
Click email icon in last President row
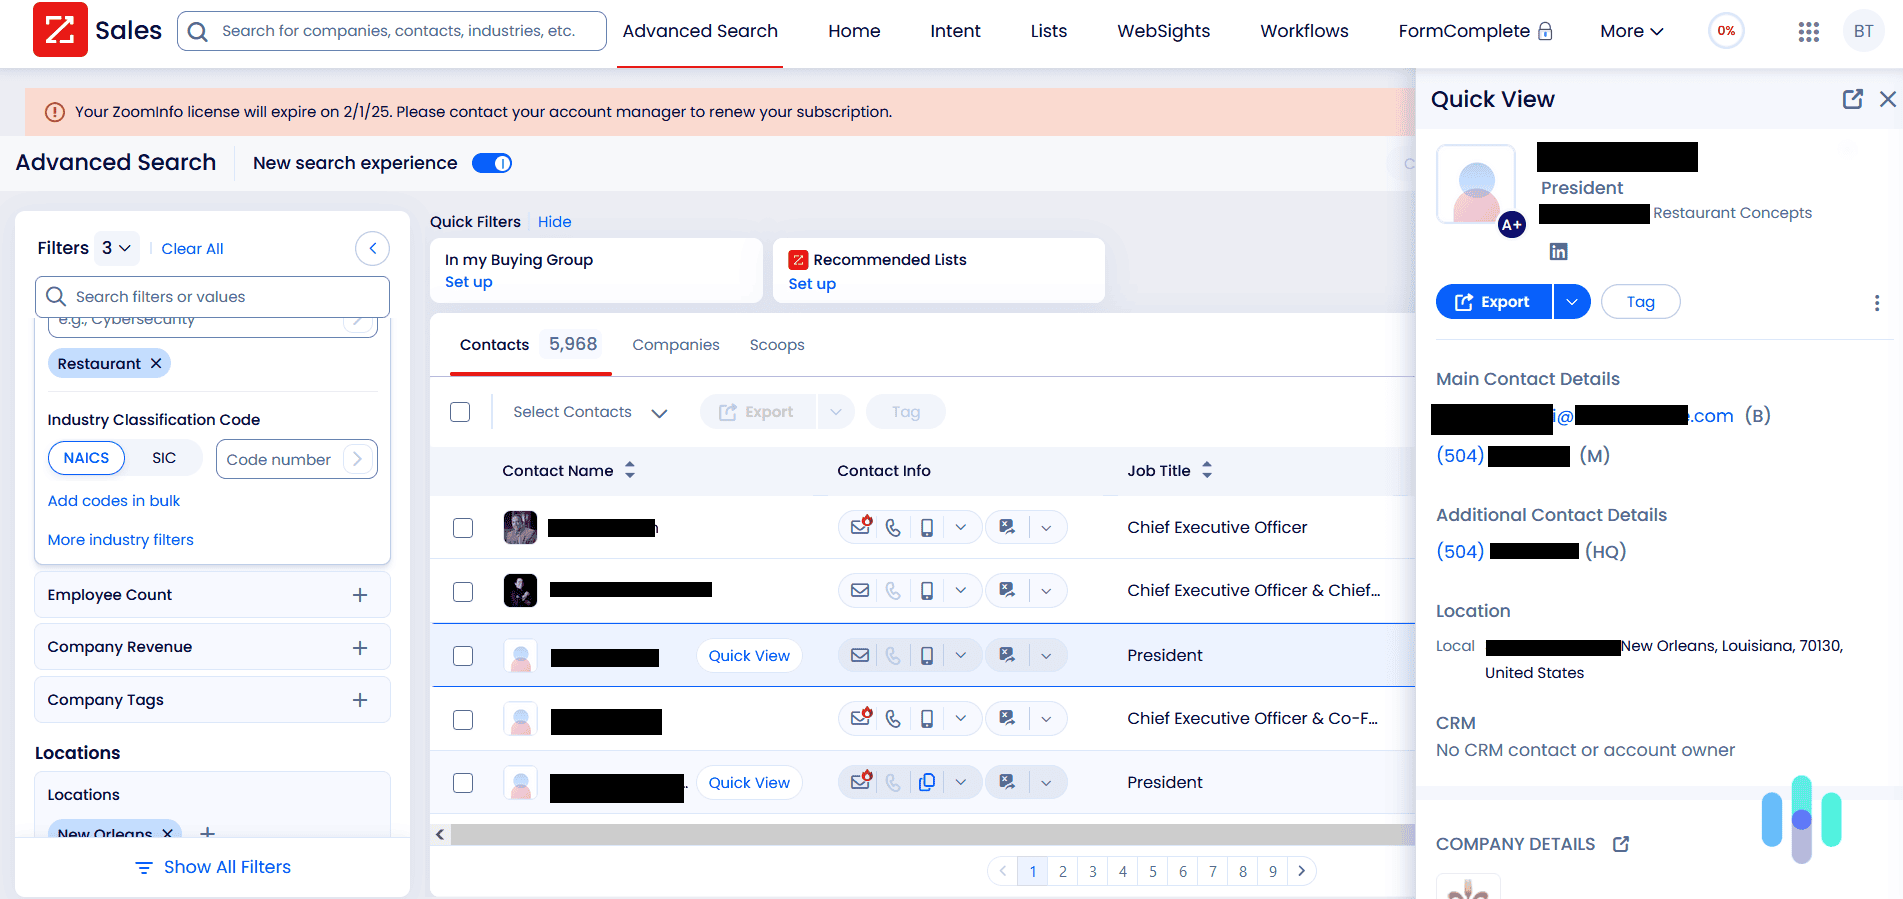(x=860, y=782)
